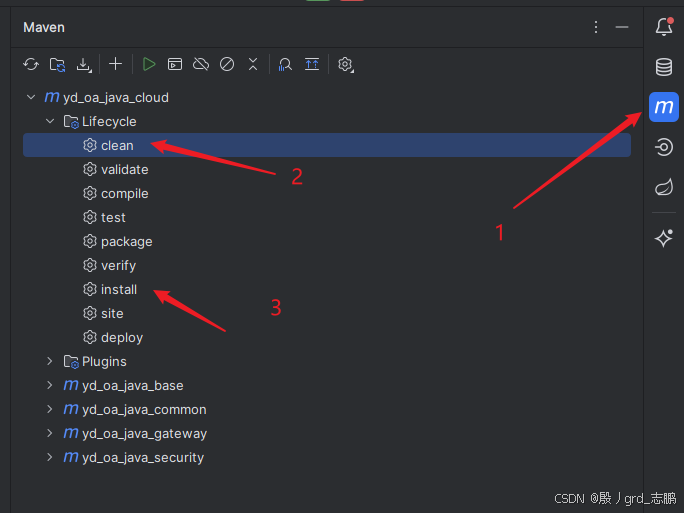684x513 pixels.
Task: Select the validate lifecycle goal
Action: pos(124,169)
